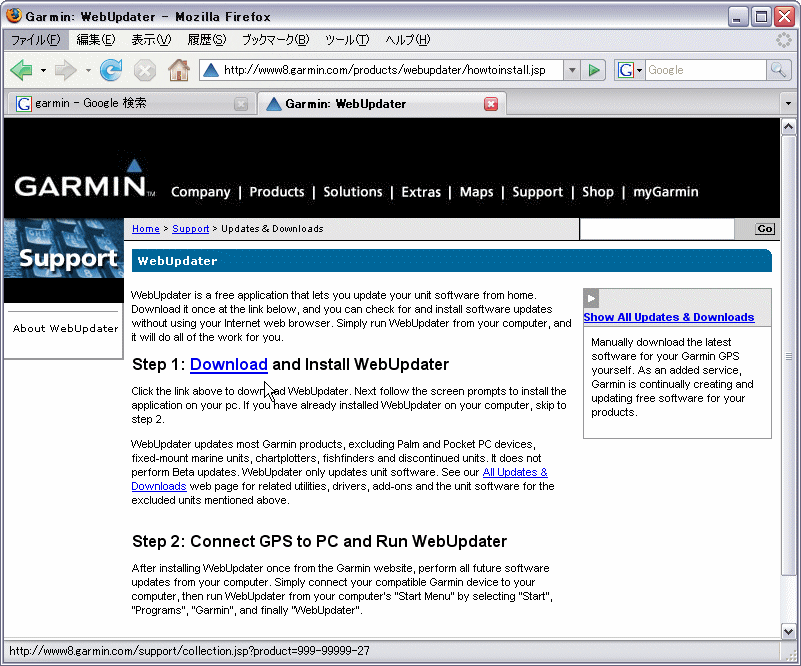Open the Shop navigation item

tap(598, 192)
